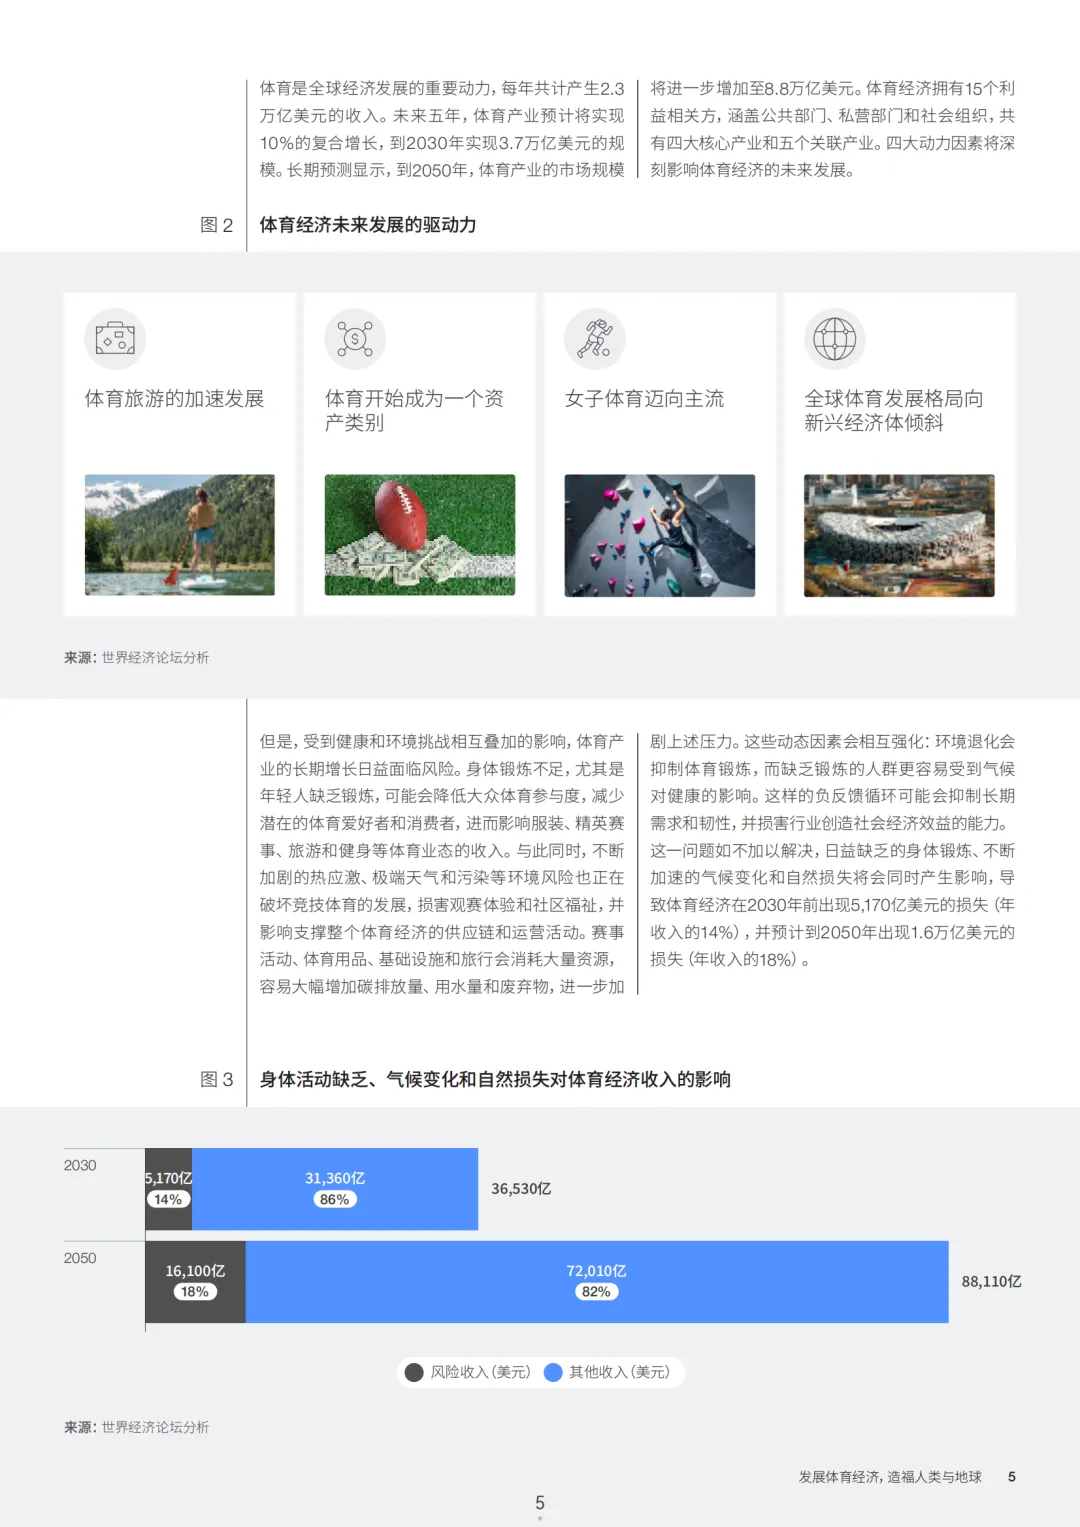Click the running athlete women's sports icon
The width and height of the screenshot is (1080, 1527).
coord(595,339)
